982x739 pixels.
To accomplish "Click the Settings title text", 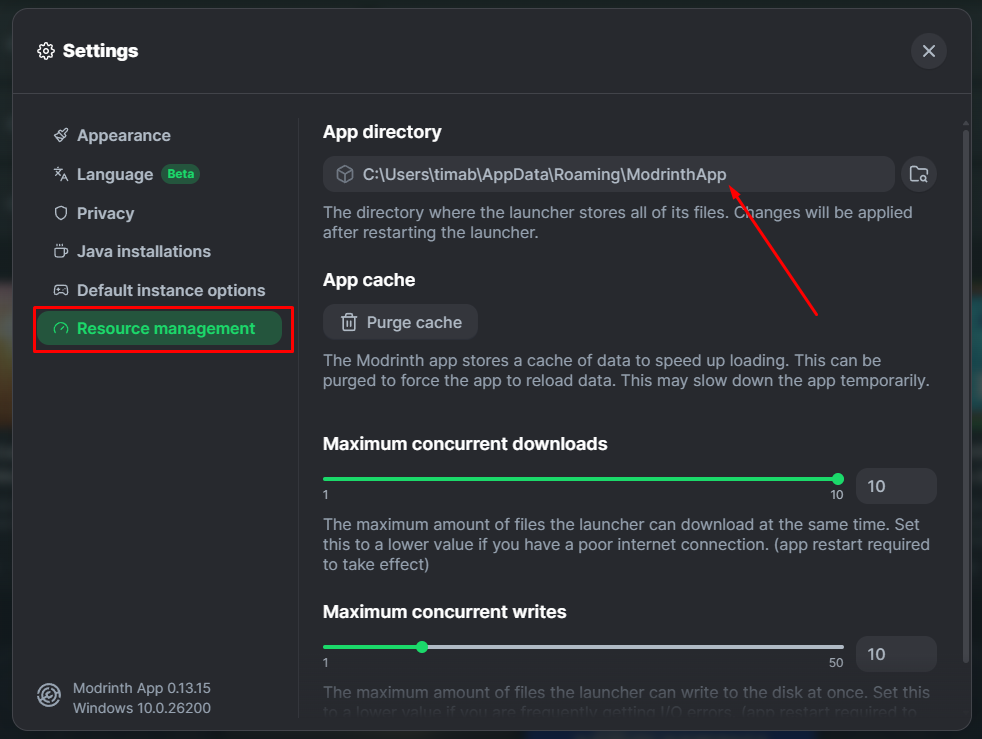I will click(x=100, y=51).
